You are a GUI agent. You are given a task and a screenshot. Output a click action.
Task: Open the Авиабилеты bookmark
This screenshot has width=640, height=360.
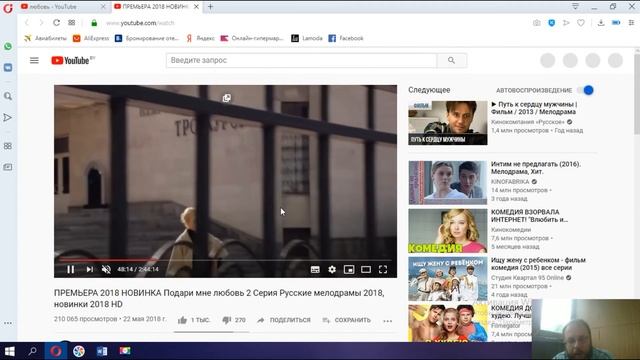[x=45, y=38]
